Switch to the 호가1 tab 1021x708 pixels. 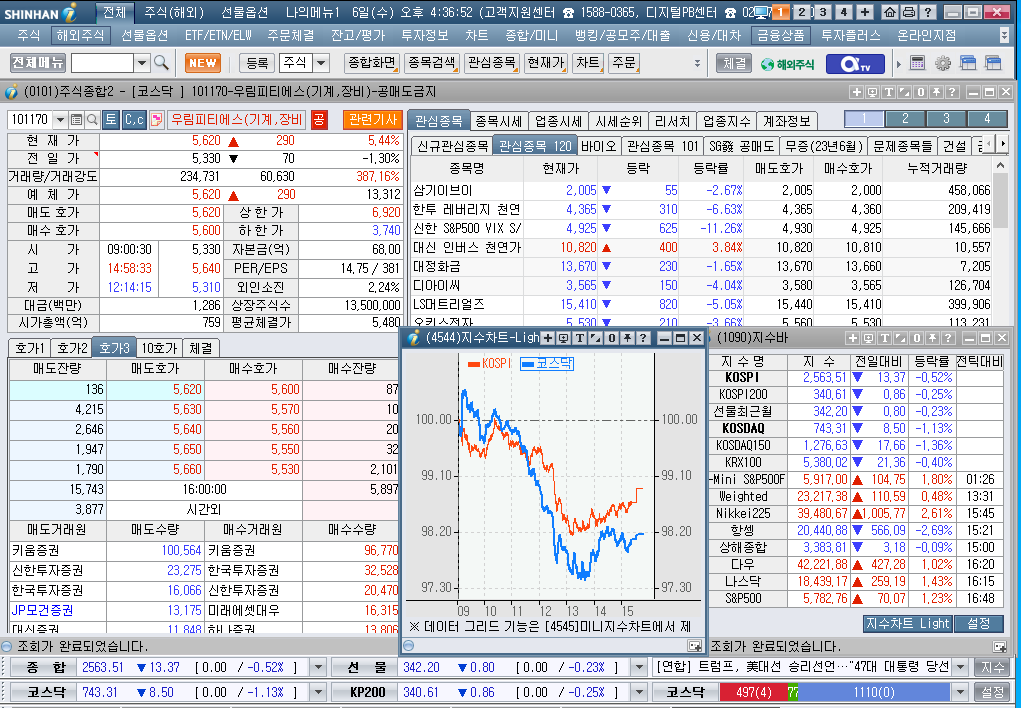(x=29, y=348)
